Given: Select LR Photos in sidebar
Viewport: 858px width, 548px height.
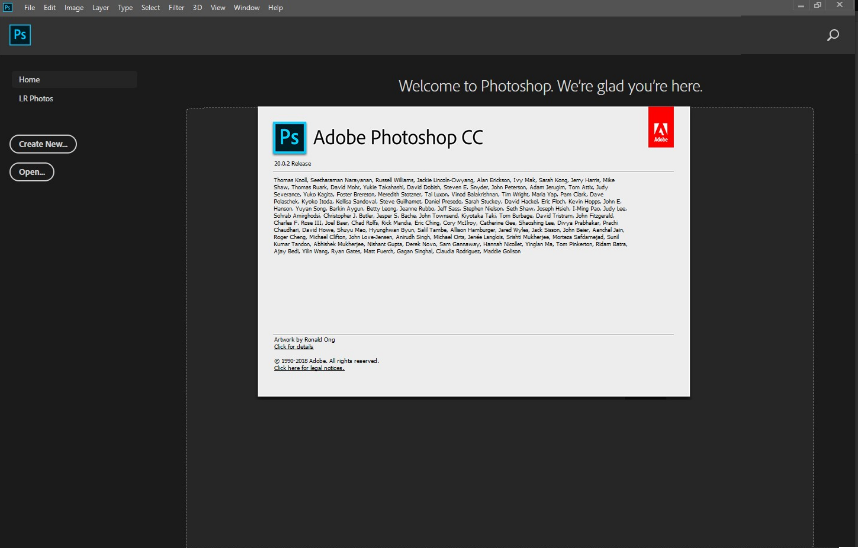Looking at the screenshot, I should [36, 99].
